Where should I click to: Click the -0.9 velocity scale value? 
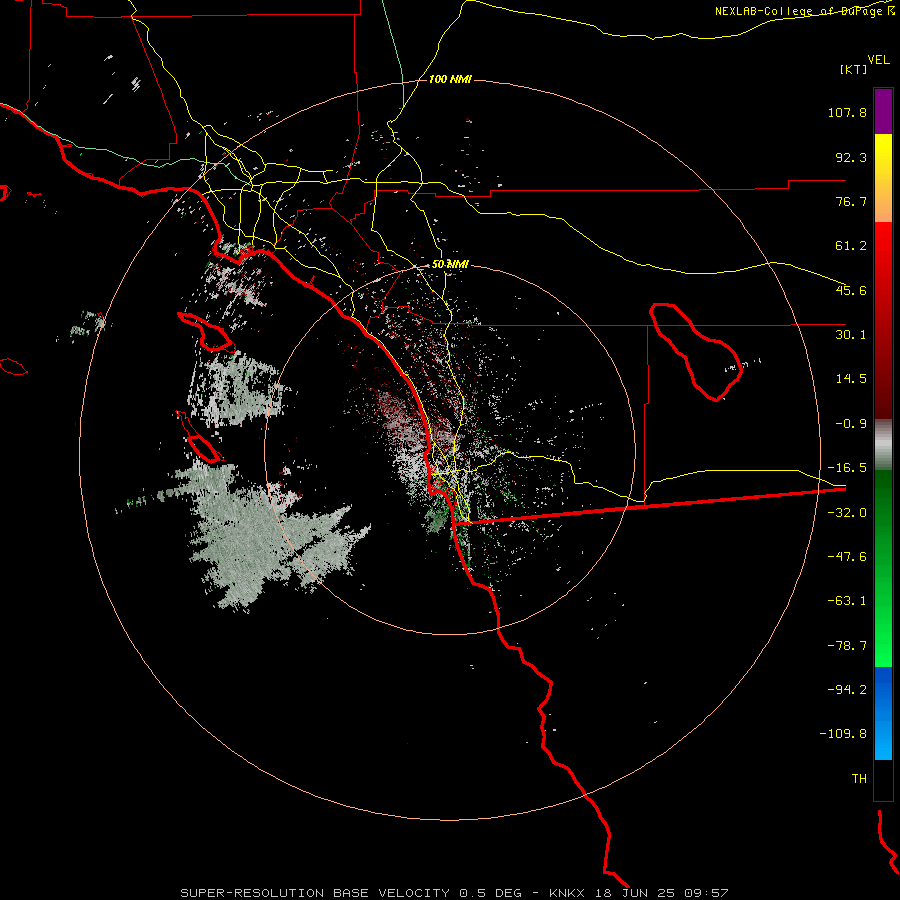click(x=851, y=424)
